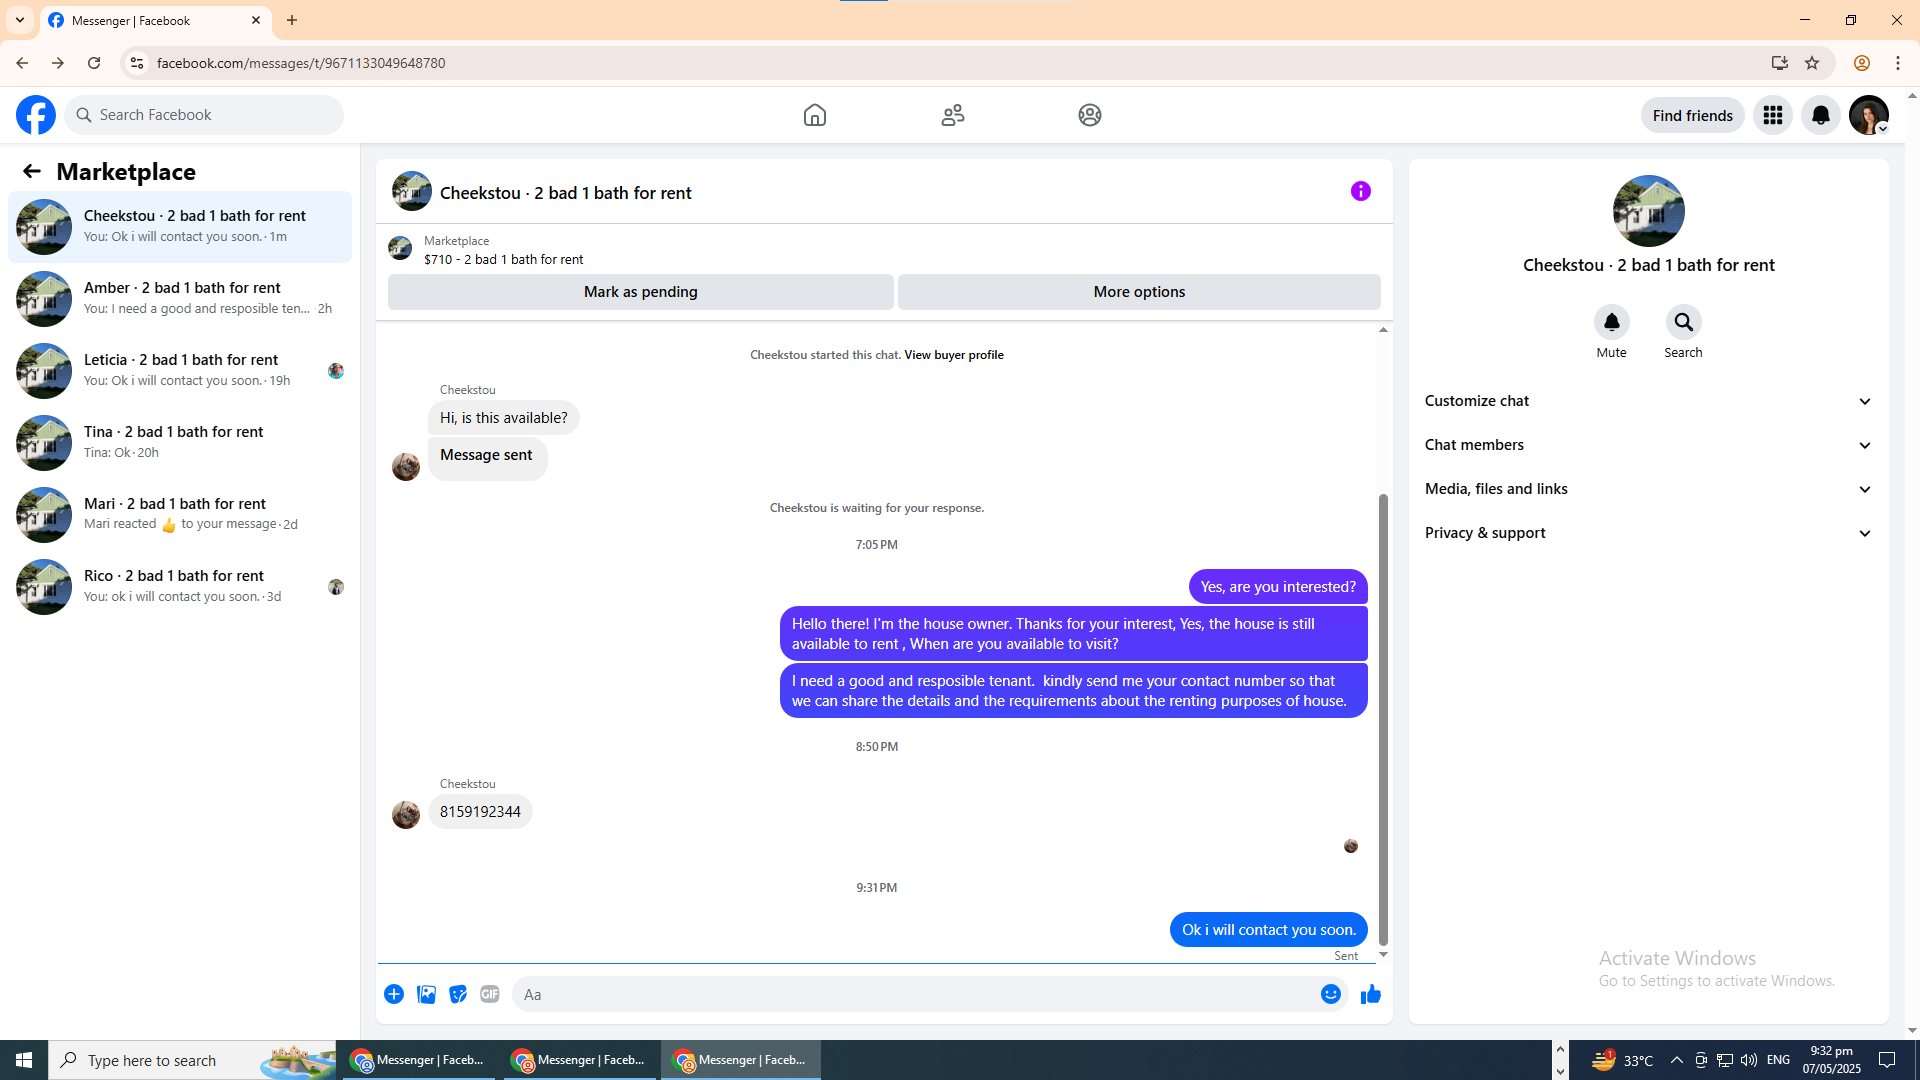Expand the Customize chat section
The height and width of the screenshot is (1080, 1920).
pyautogui.click(x=1648, y=401)
